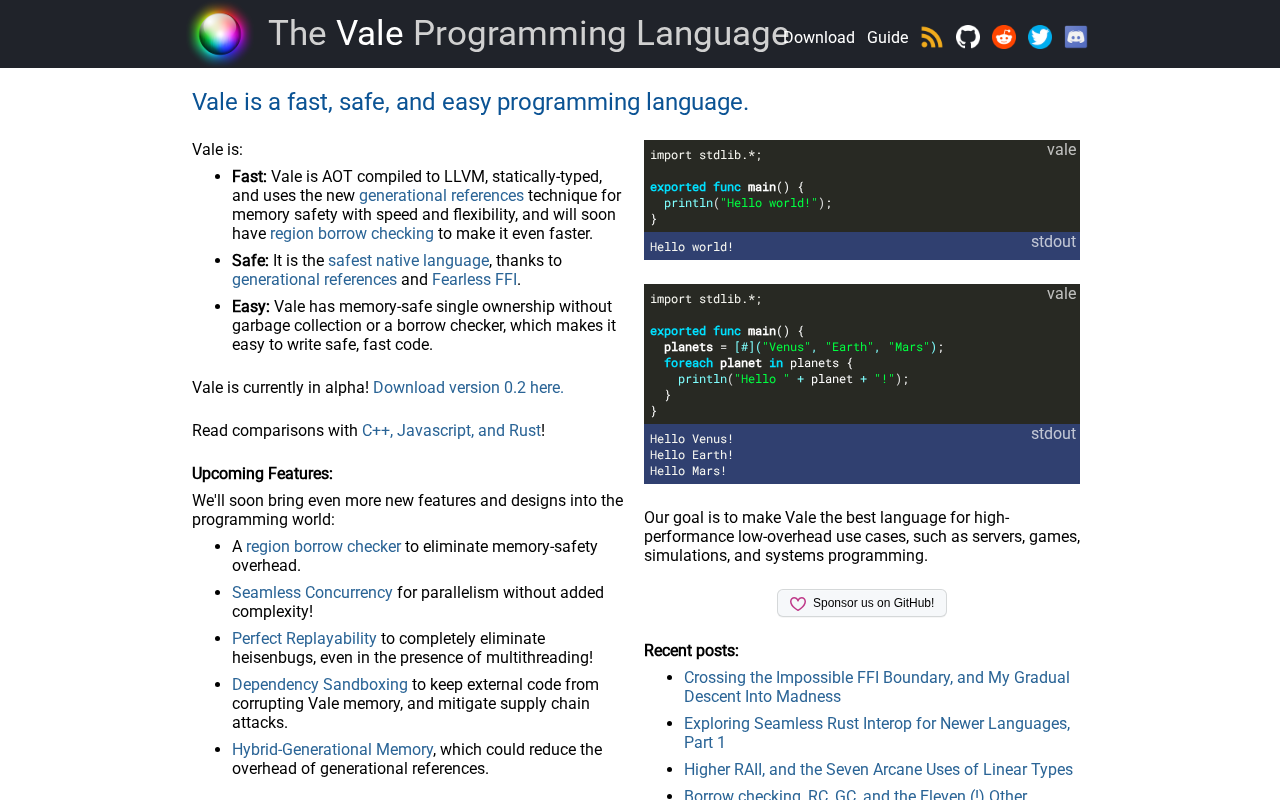
Task: Open the region borrow checking link
Action: click(x=352, y=234)
